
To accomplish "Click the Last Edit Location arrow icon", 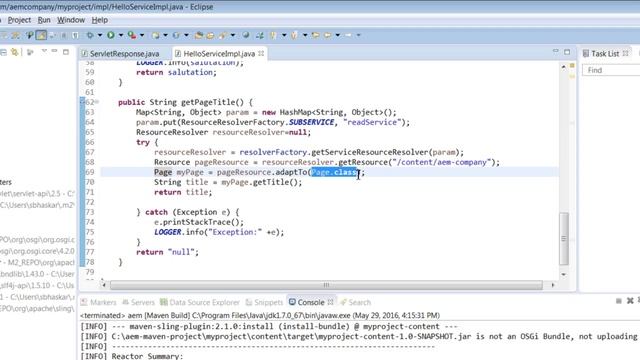I will [315, 35].
